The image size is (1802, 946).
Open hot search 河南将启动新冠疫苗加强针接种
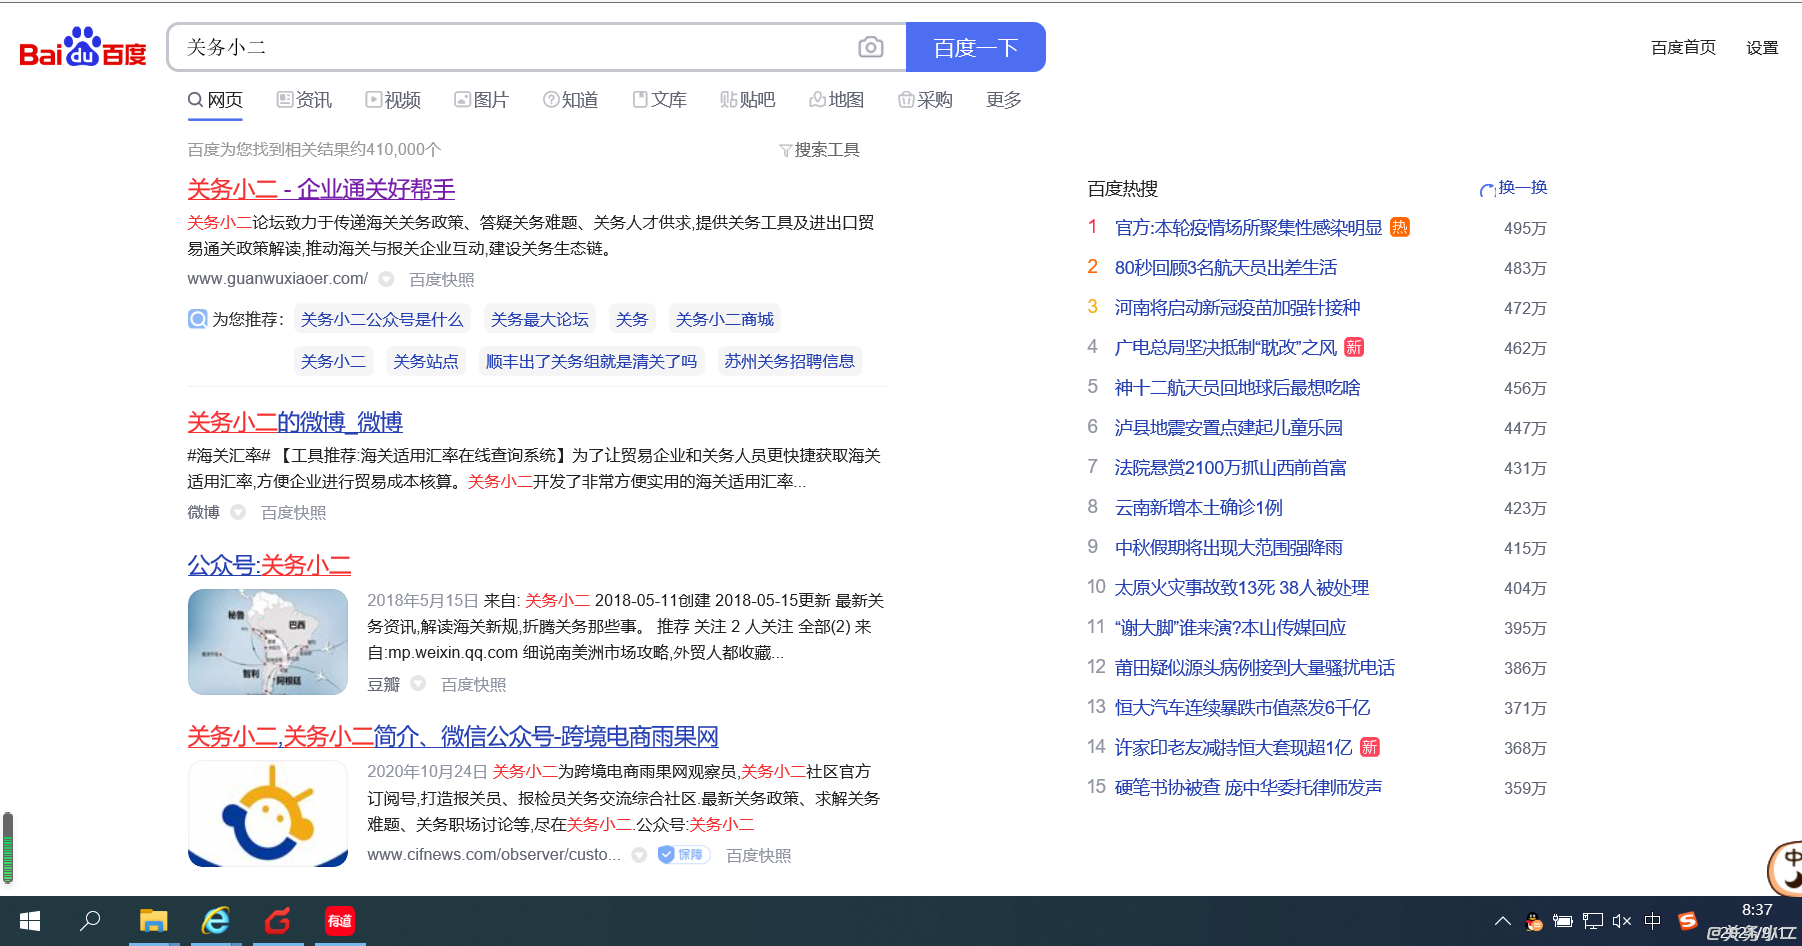coord(1238,308)
